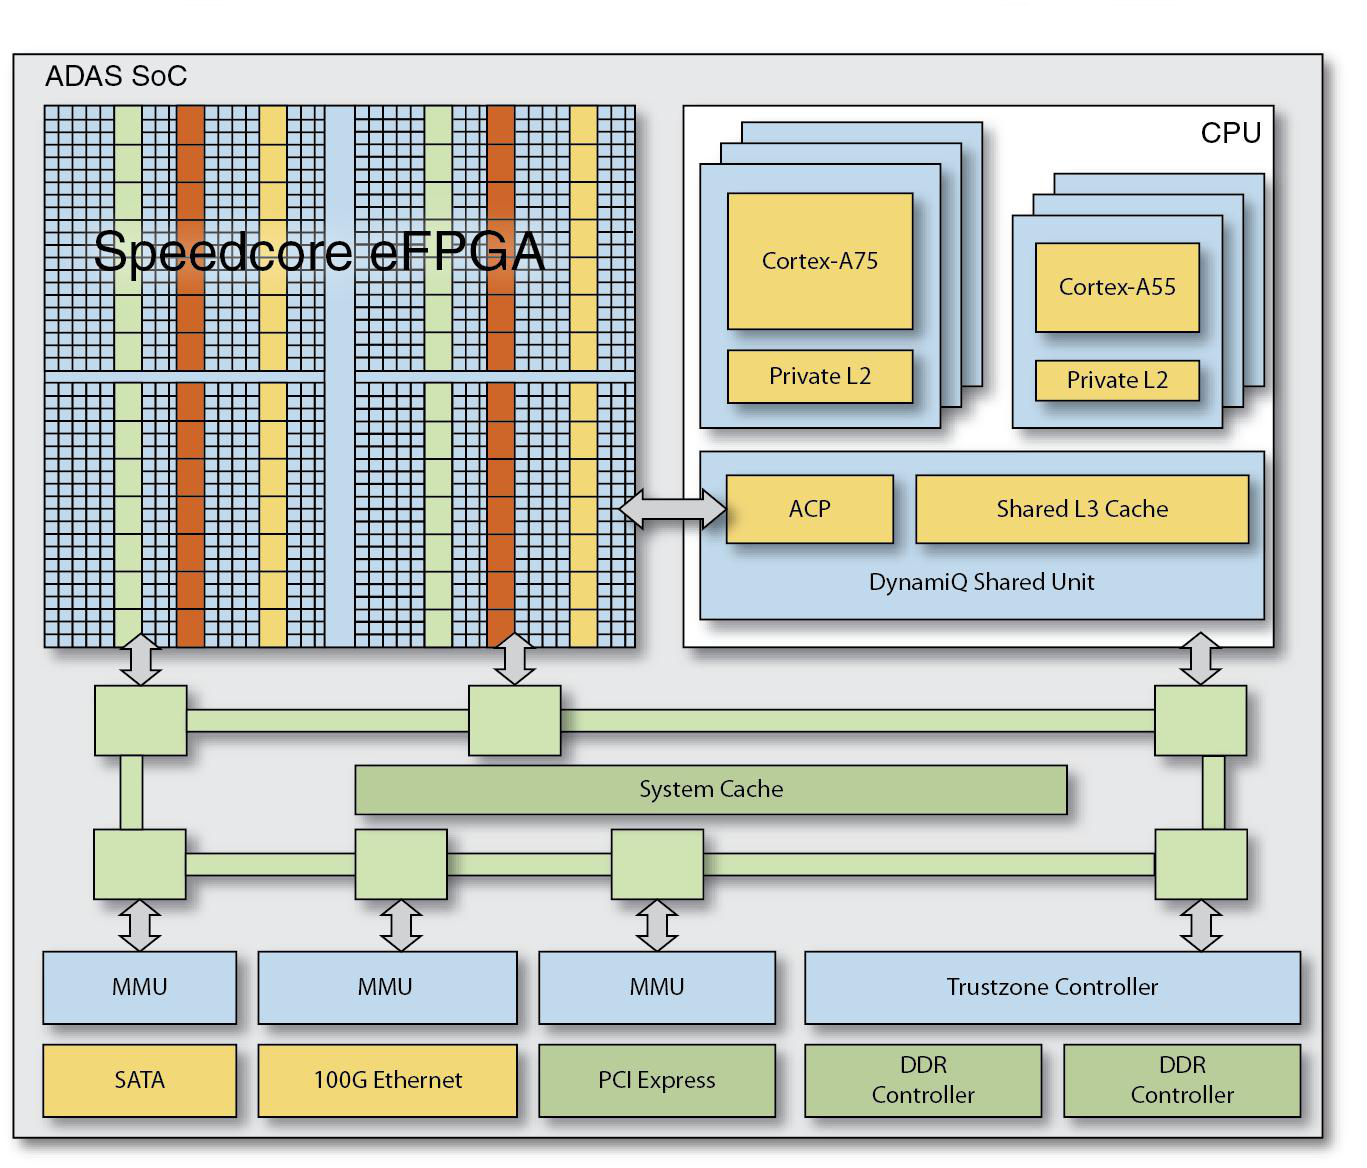Select the Private L2 under Cortex-A55

pos(1117,381)
